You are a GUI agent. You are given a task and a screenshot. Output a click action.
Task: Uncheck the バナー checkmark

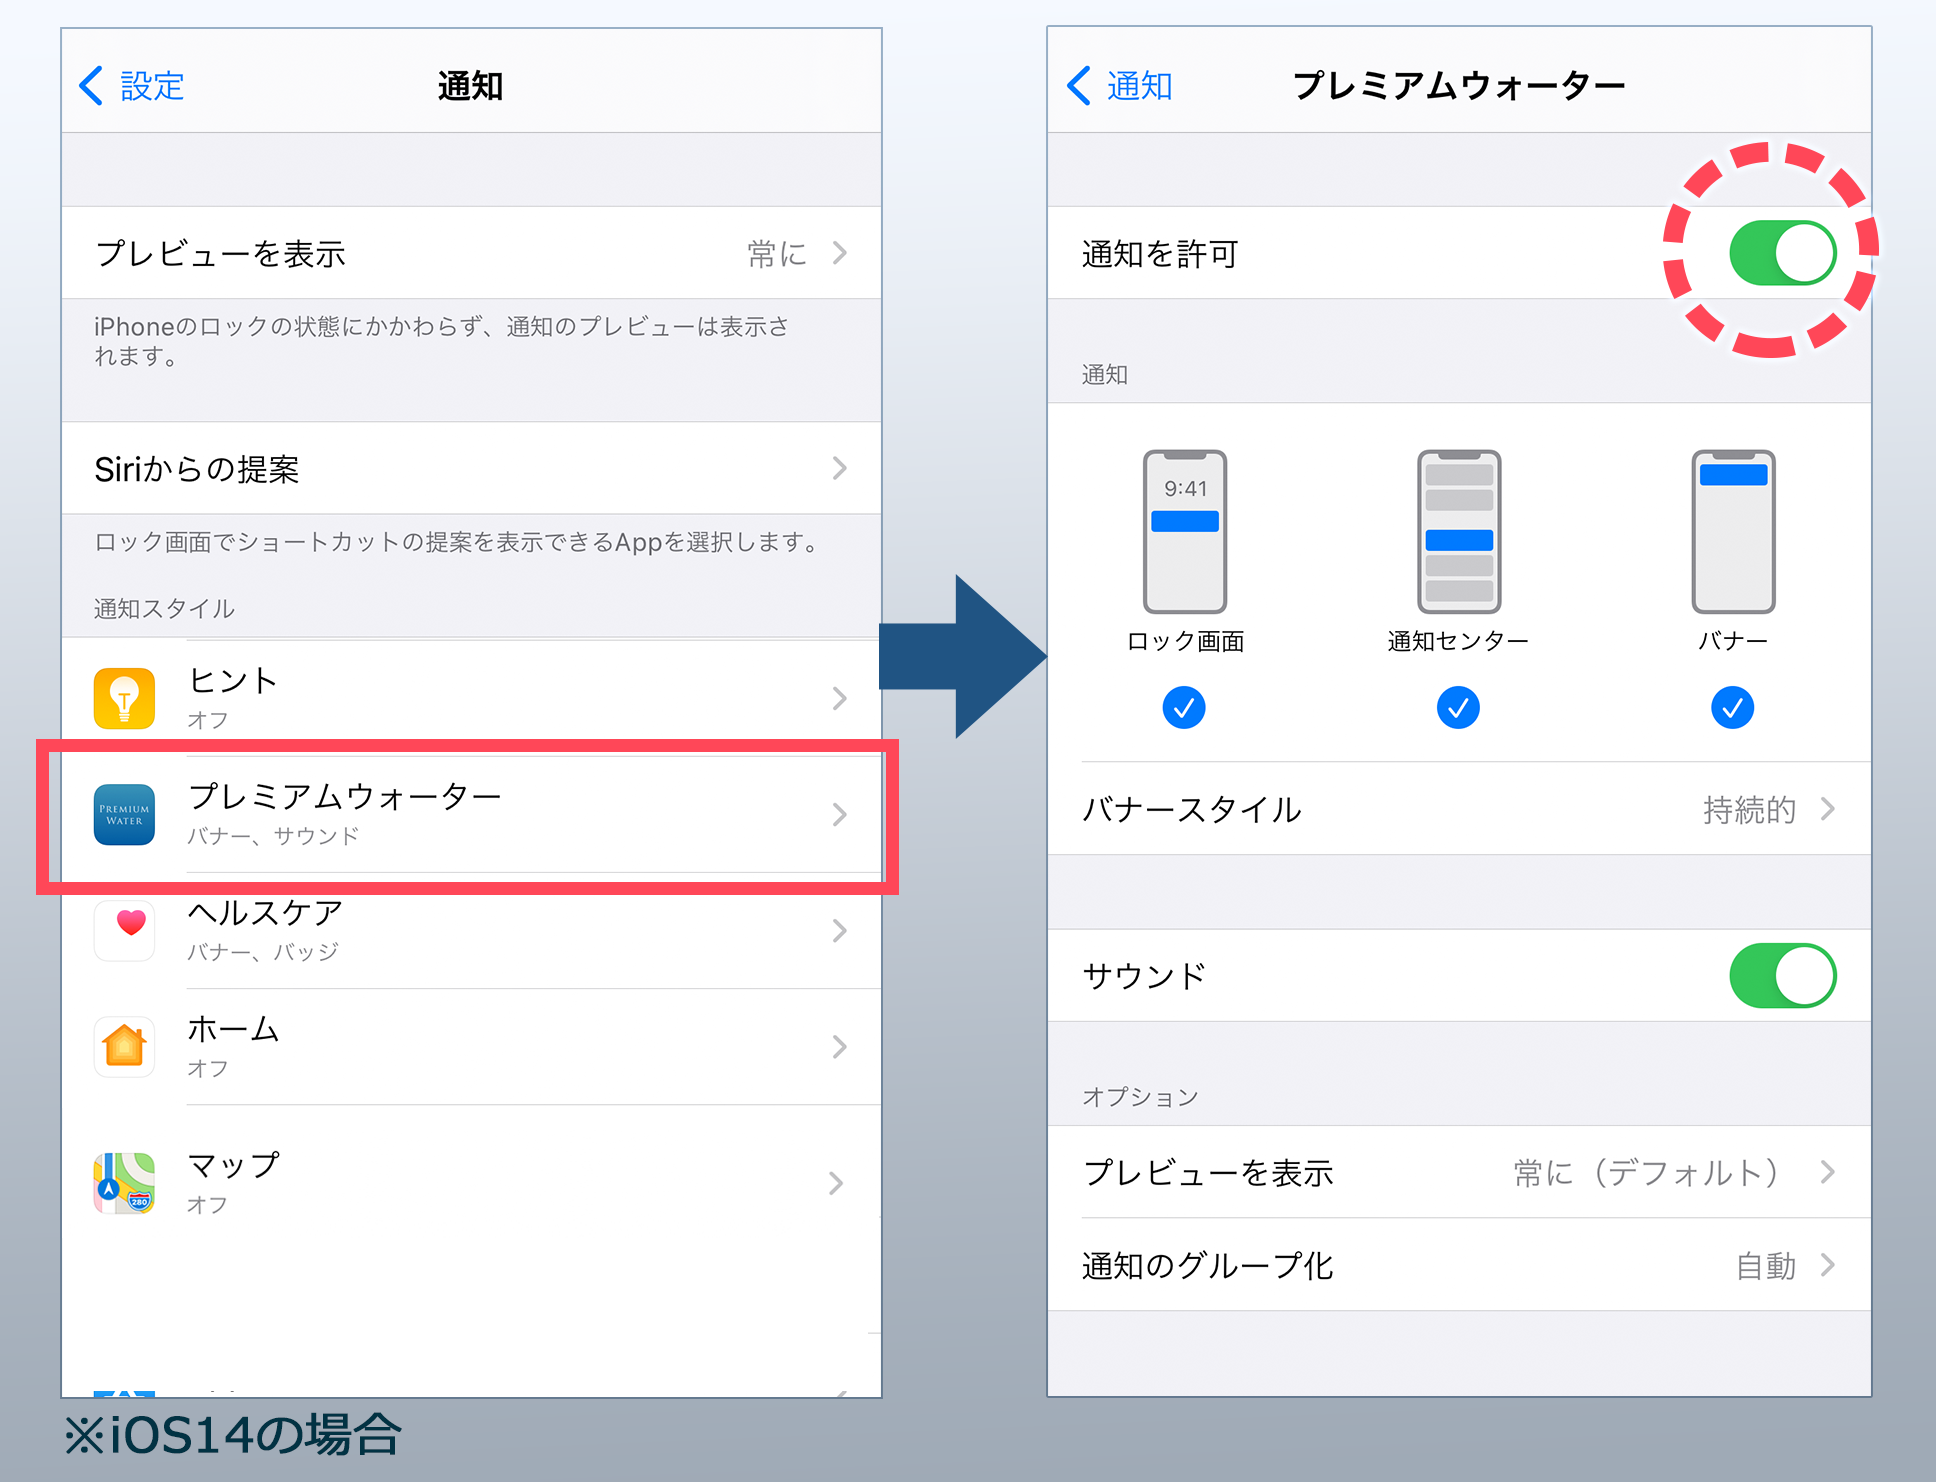[x=1732, y=708]
